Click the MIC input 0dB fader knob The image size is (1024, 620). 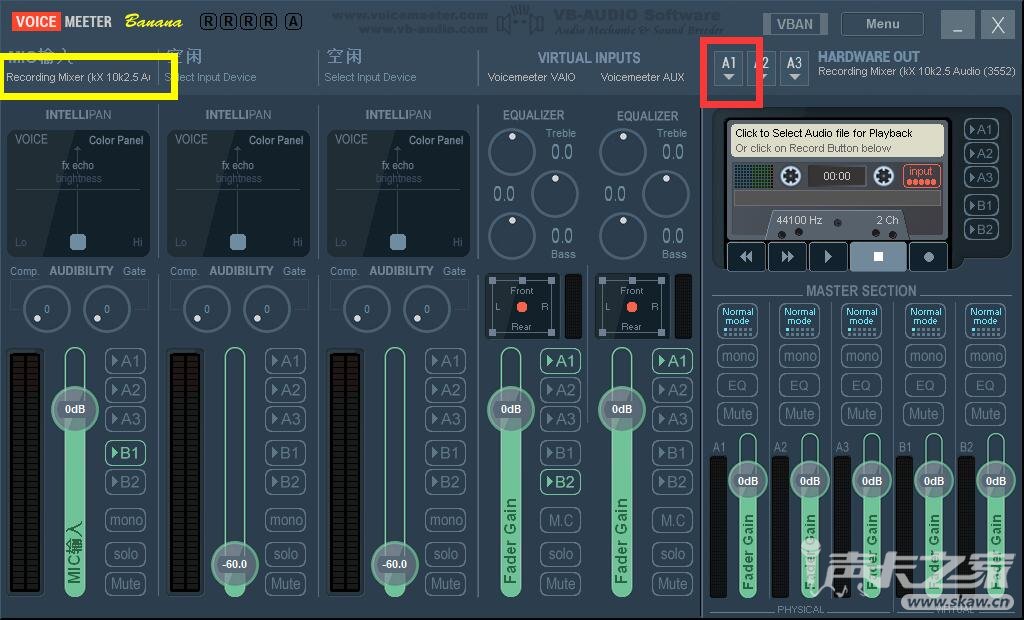75,410
